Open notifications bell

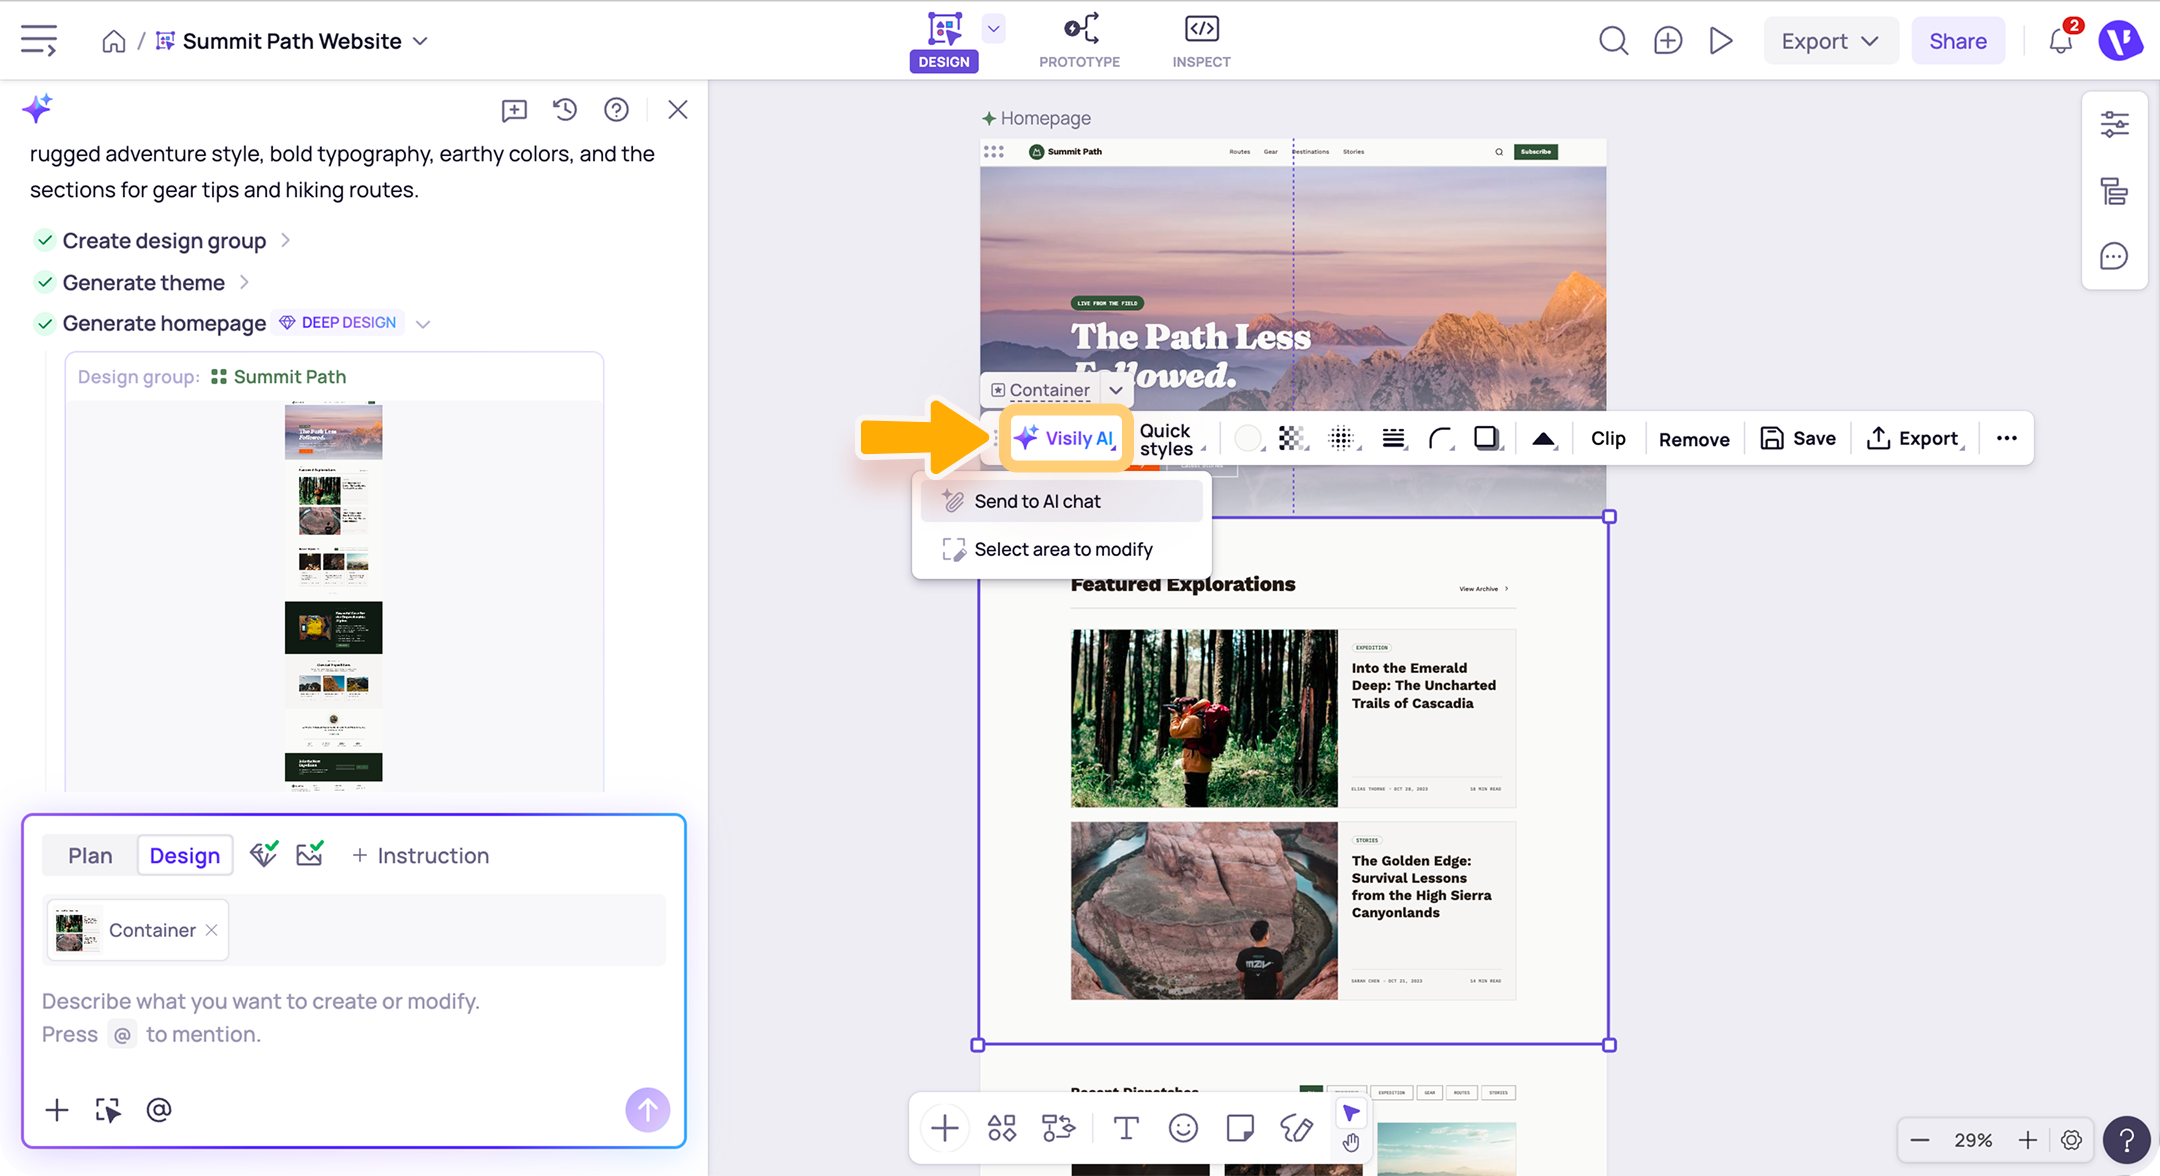tap(2060, 40)
